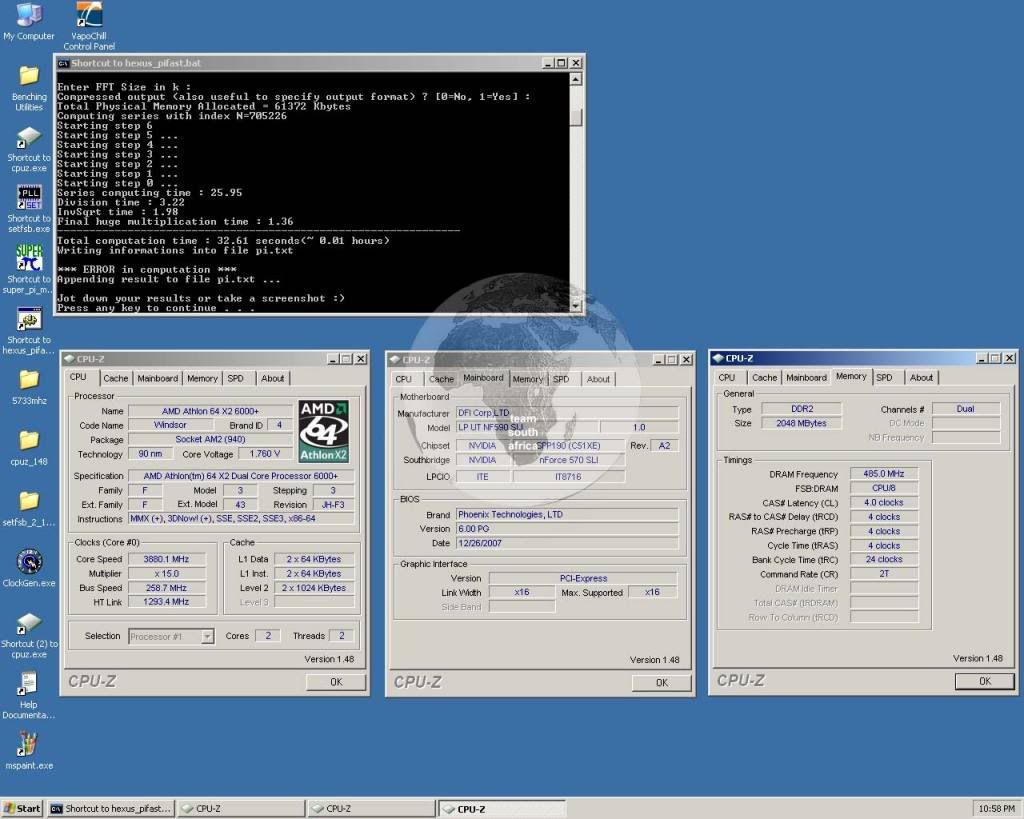This screenshot has height=819, width=1024.
Task: Click the AMD 64 Athlon X2 logo
Action: click(323, 431)
